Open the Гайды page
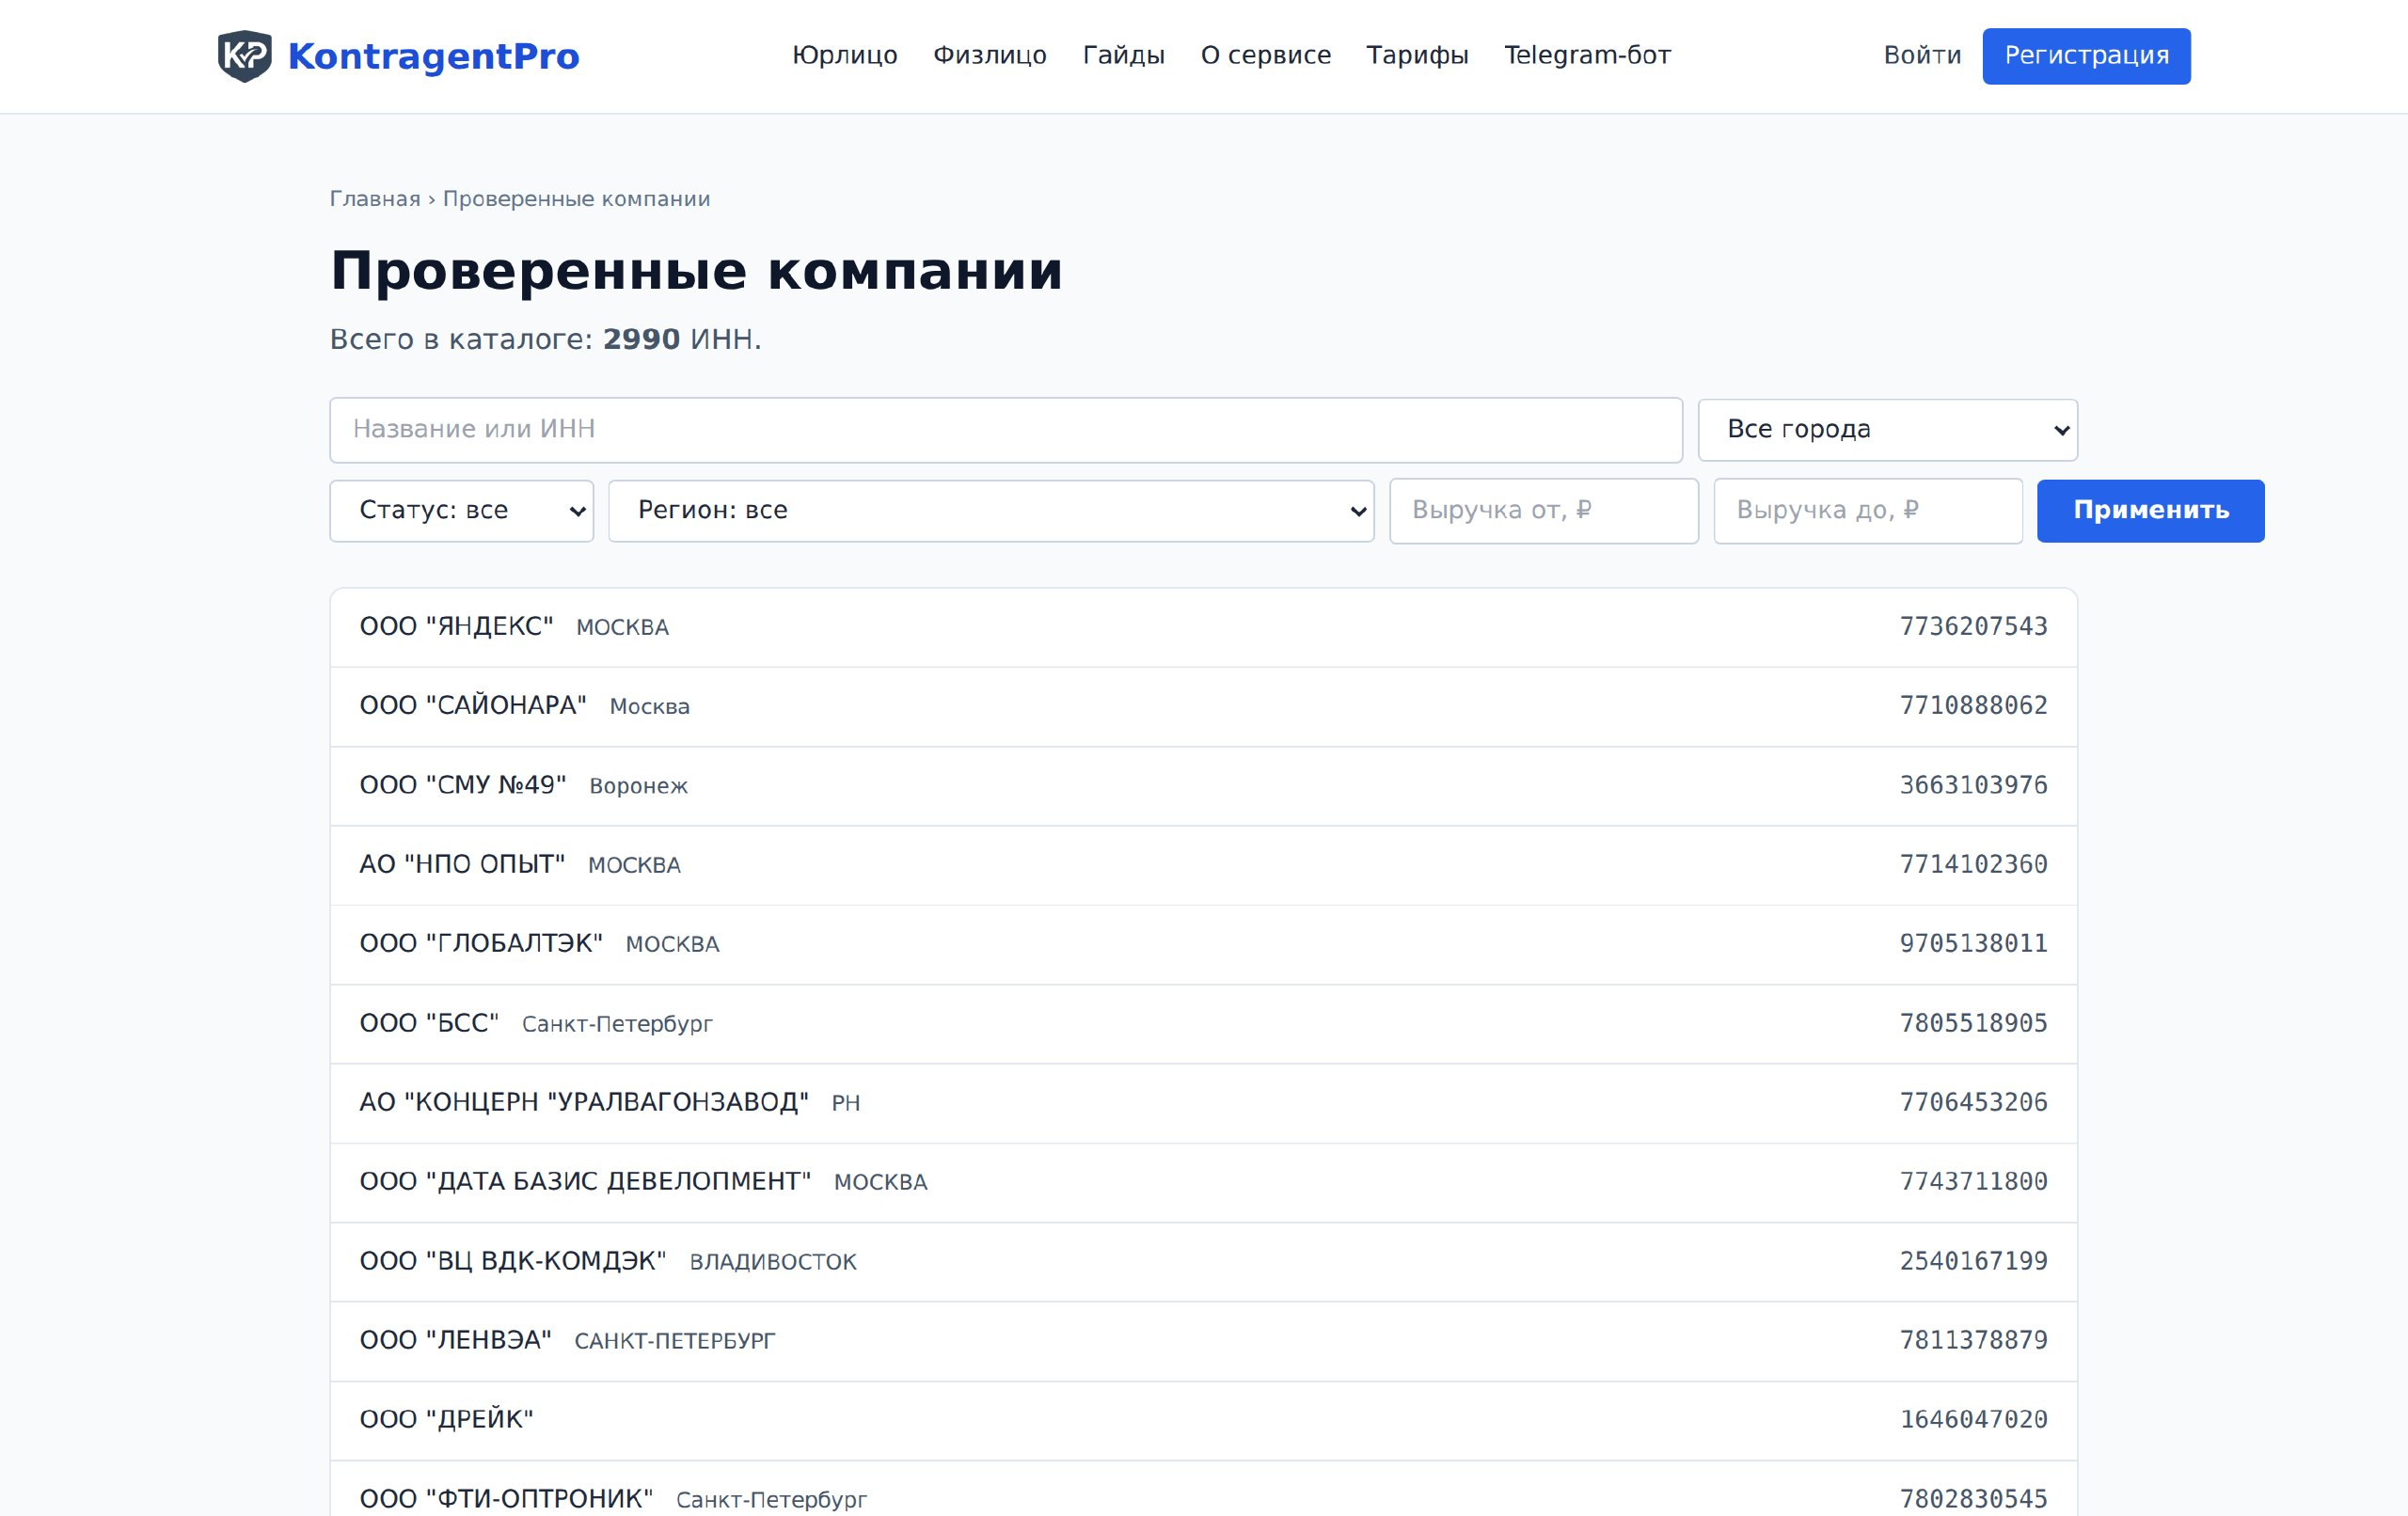The height and width of the screenshot is (1516, 2408). [x=1123, y=55]
